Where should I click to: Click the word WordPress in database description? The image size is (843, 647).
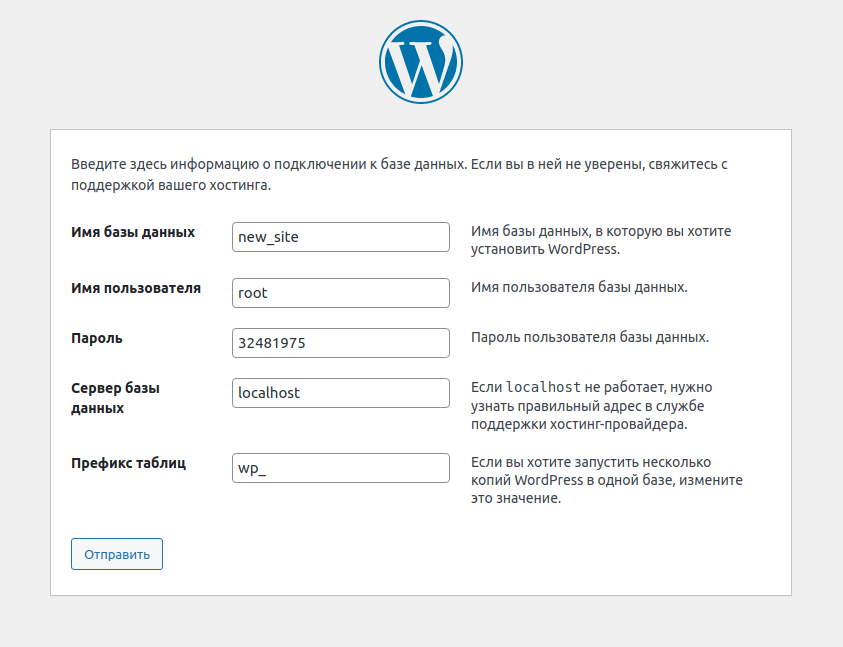[x=580, y=250]
